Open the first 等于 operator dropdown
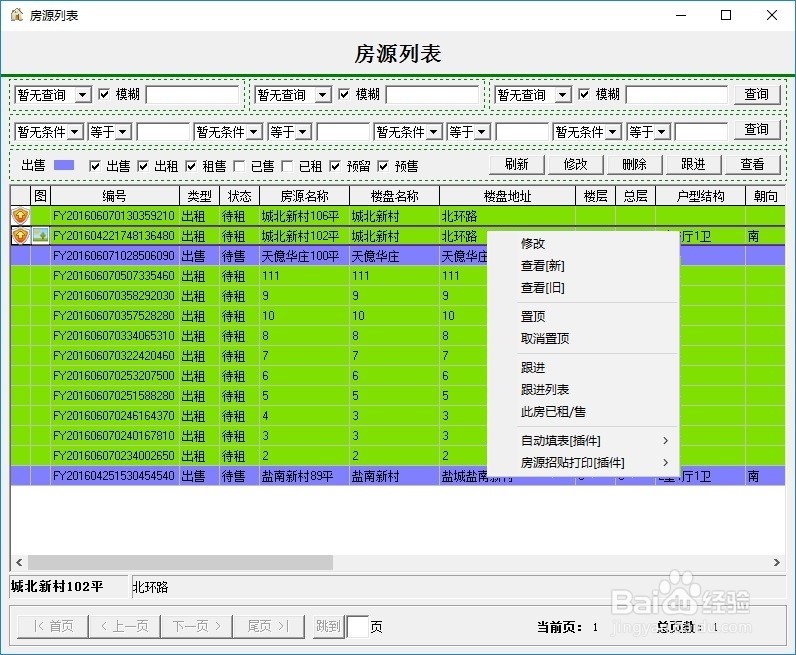The image size is (796, 655). (123, 132)
